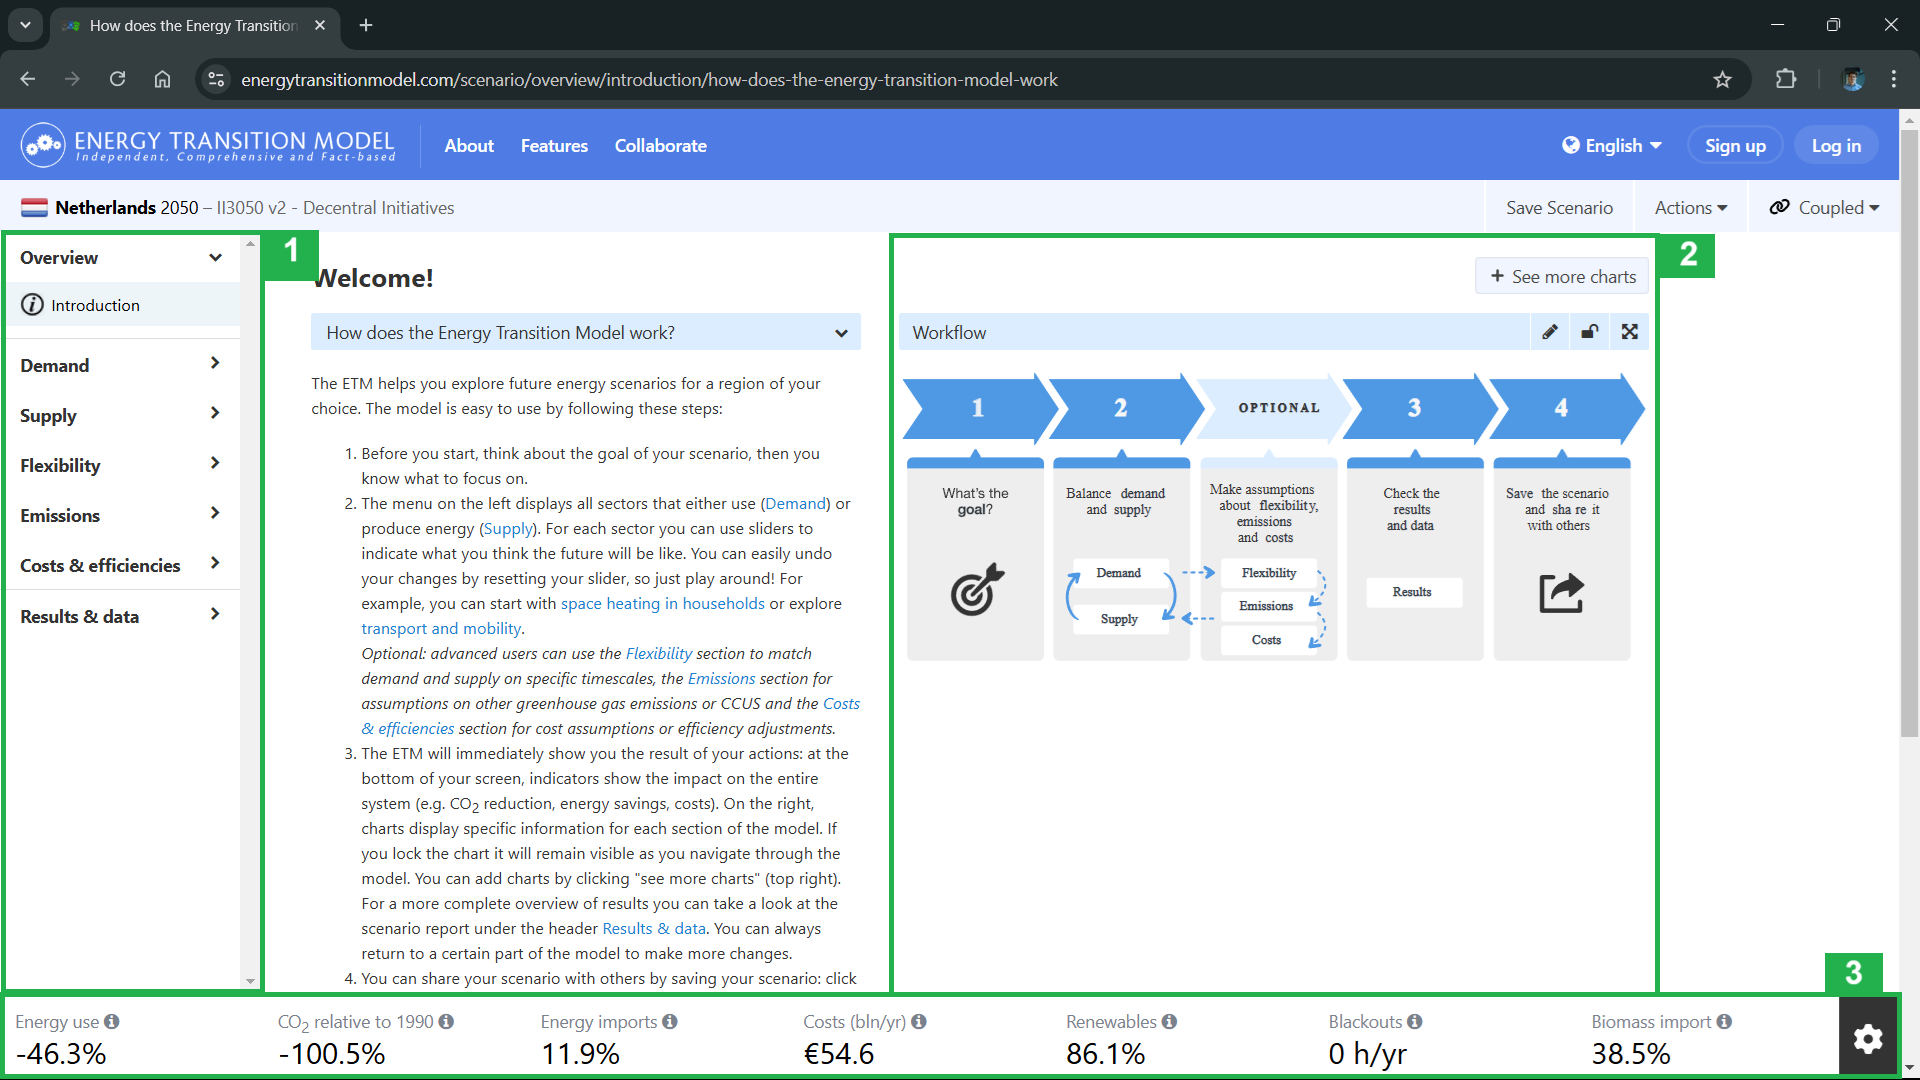
Task: Click the Sign up button
Action: 1735,145
